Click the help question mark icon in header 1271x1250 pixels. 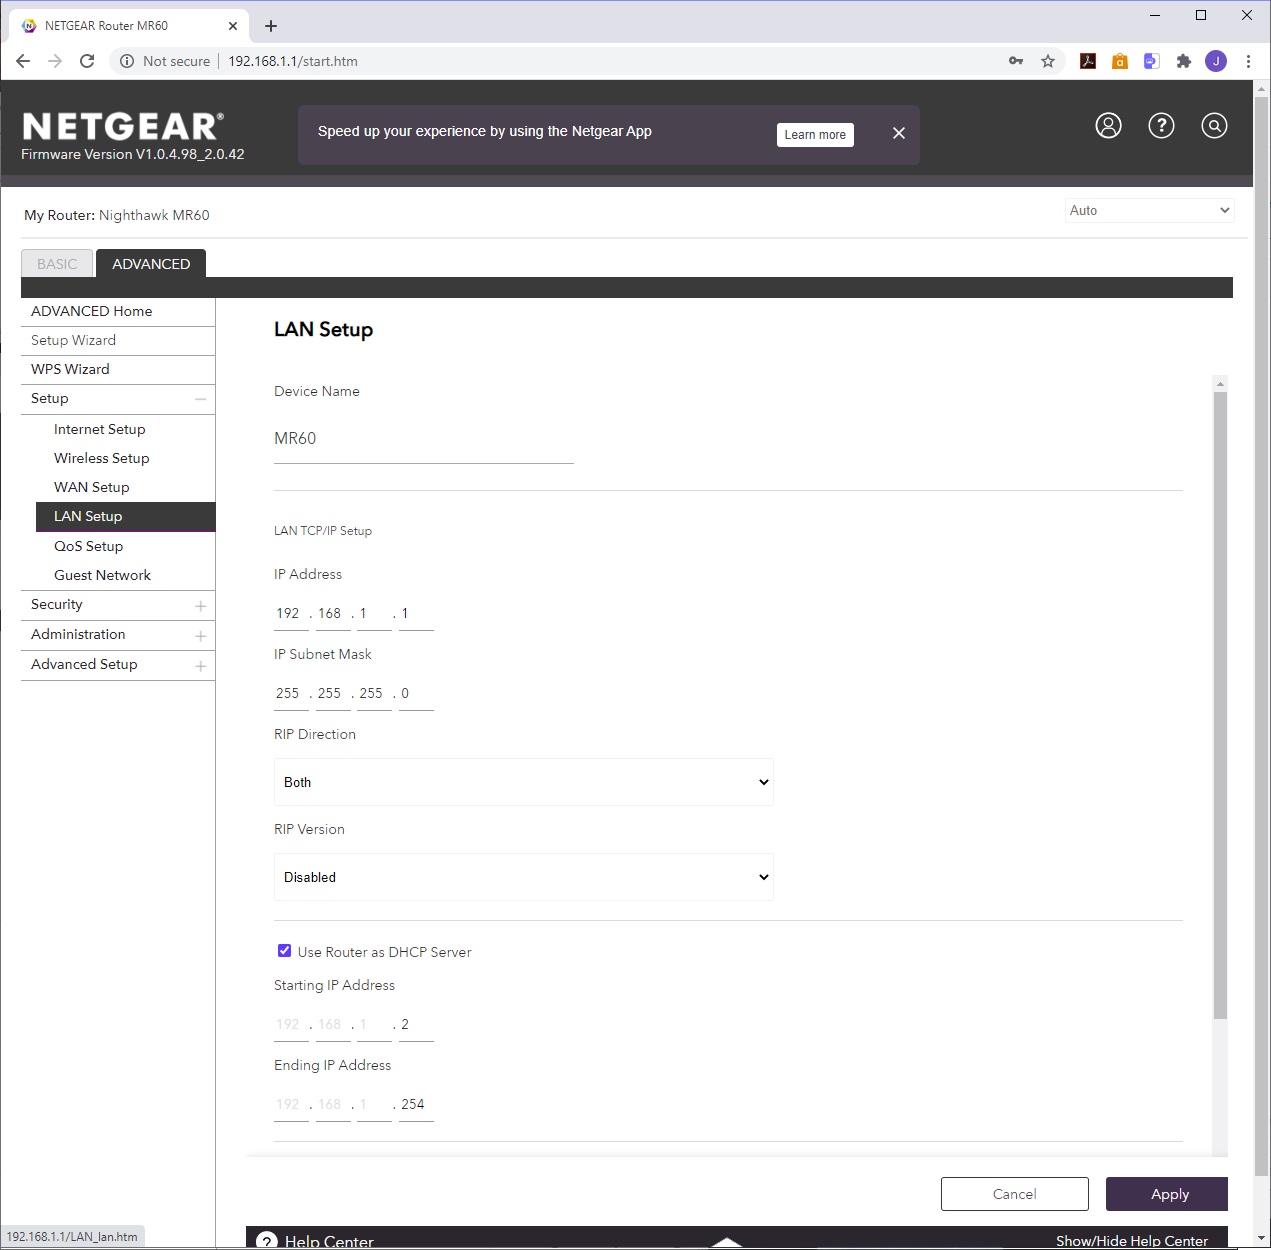(x=1161, y=126)
